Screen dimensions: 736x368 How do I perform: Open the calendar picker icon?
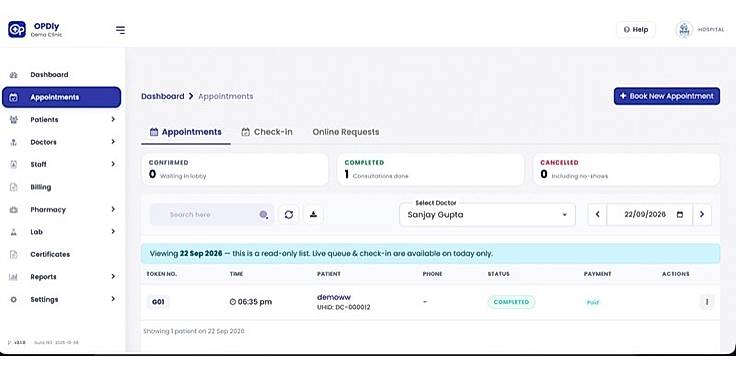coord(680,215)
